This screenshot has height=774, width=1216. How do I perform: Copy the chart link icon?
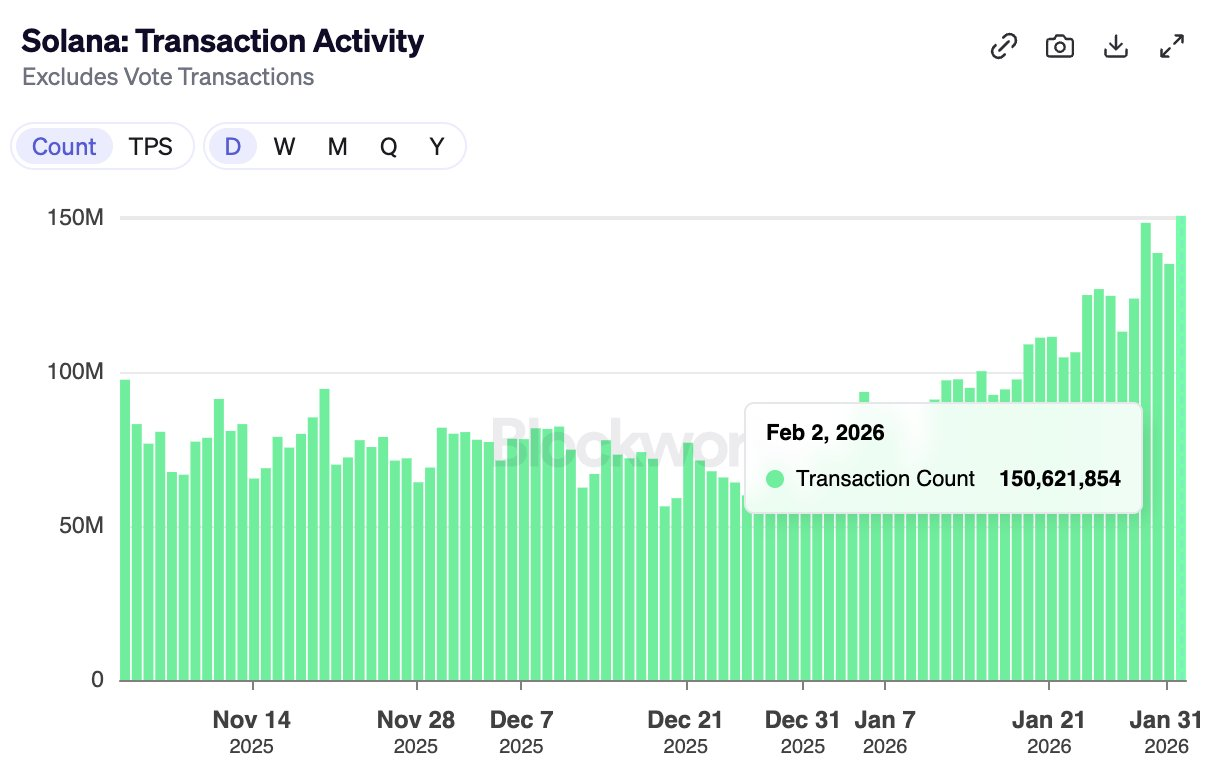coord(1003,47)
